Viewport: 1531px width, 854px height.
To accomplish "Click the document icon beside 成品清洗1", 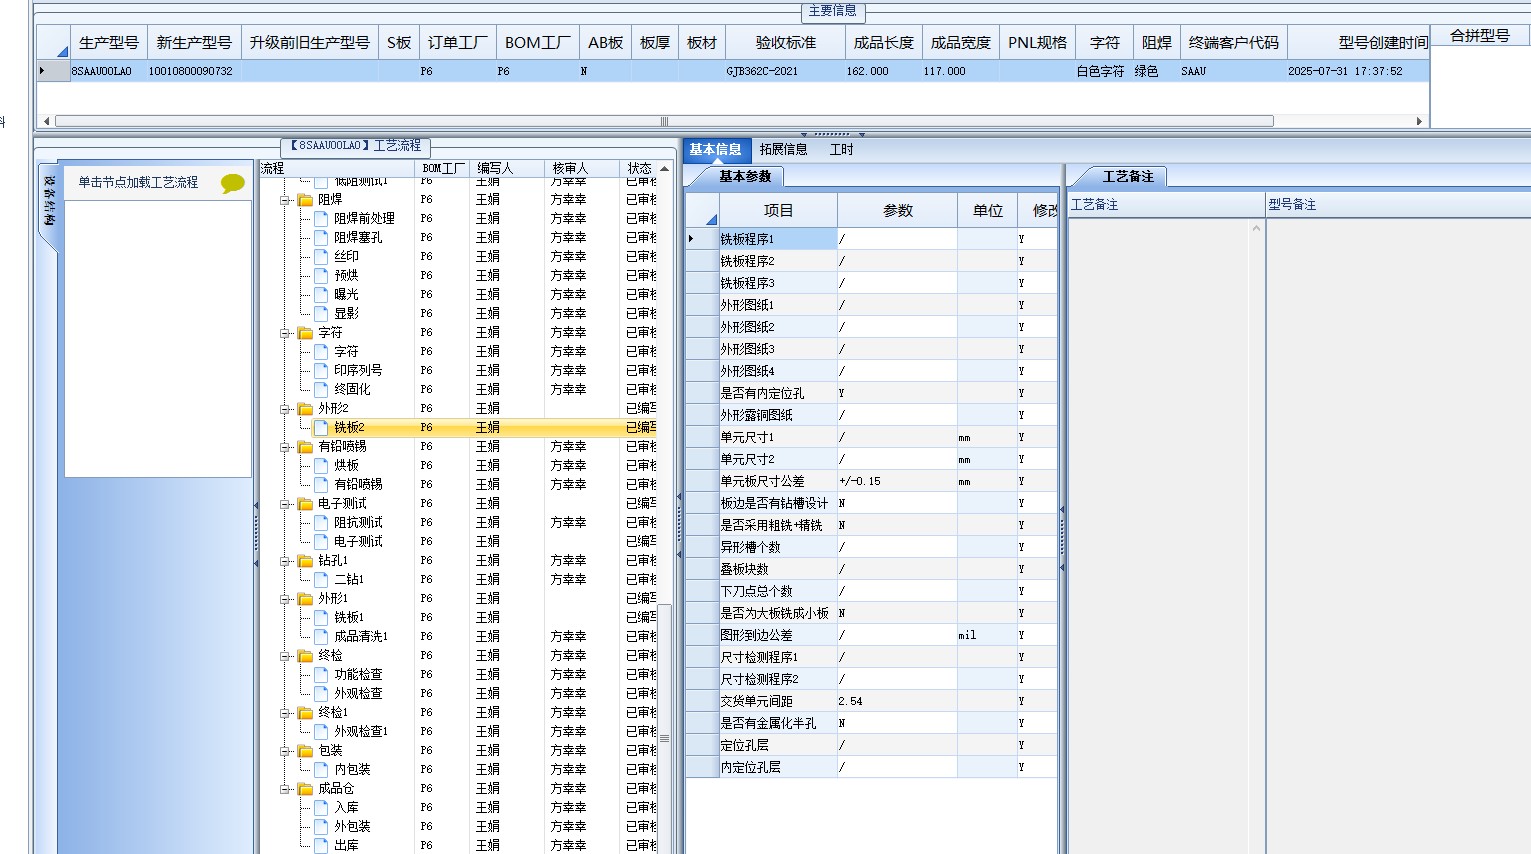I will click(x=322, y=637).
